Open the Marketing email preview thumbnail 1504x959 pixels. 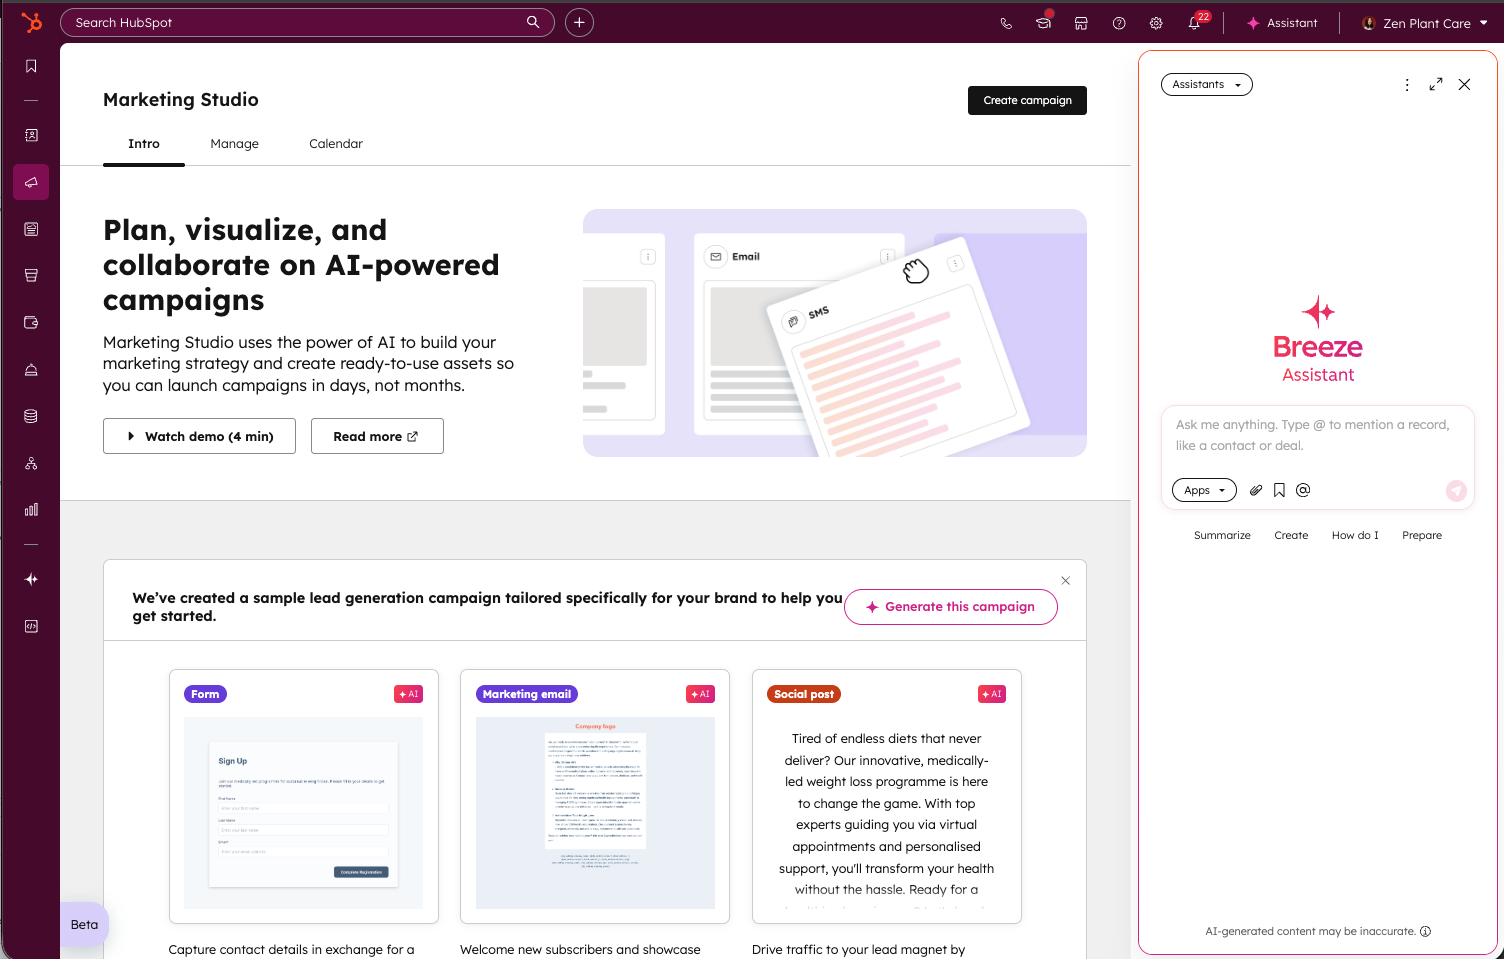[595, 813]
